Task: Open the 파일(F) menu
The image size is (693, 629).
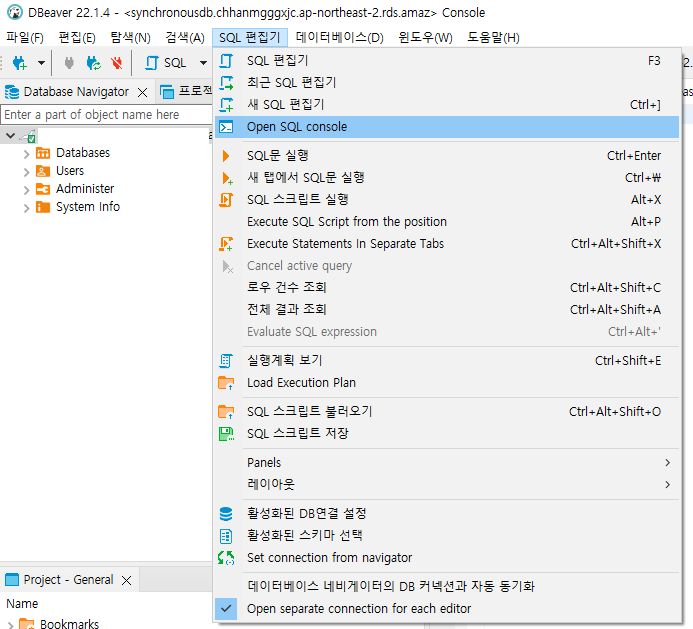Action: [x=25, y=38]
